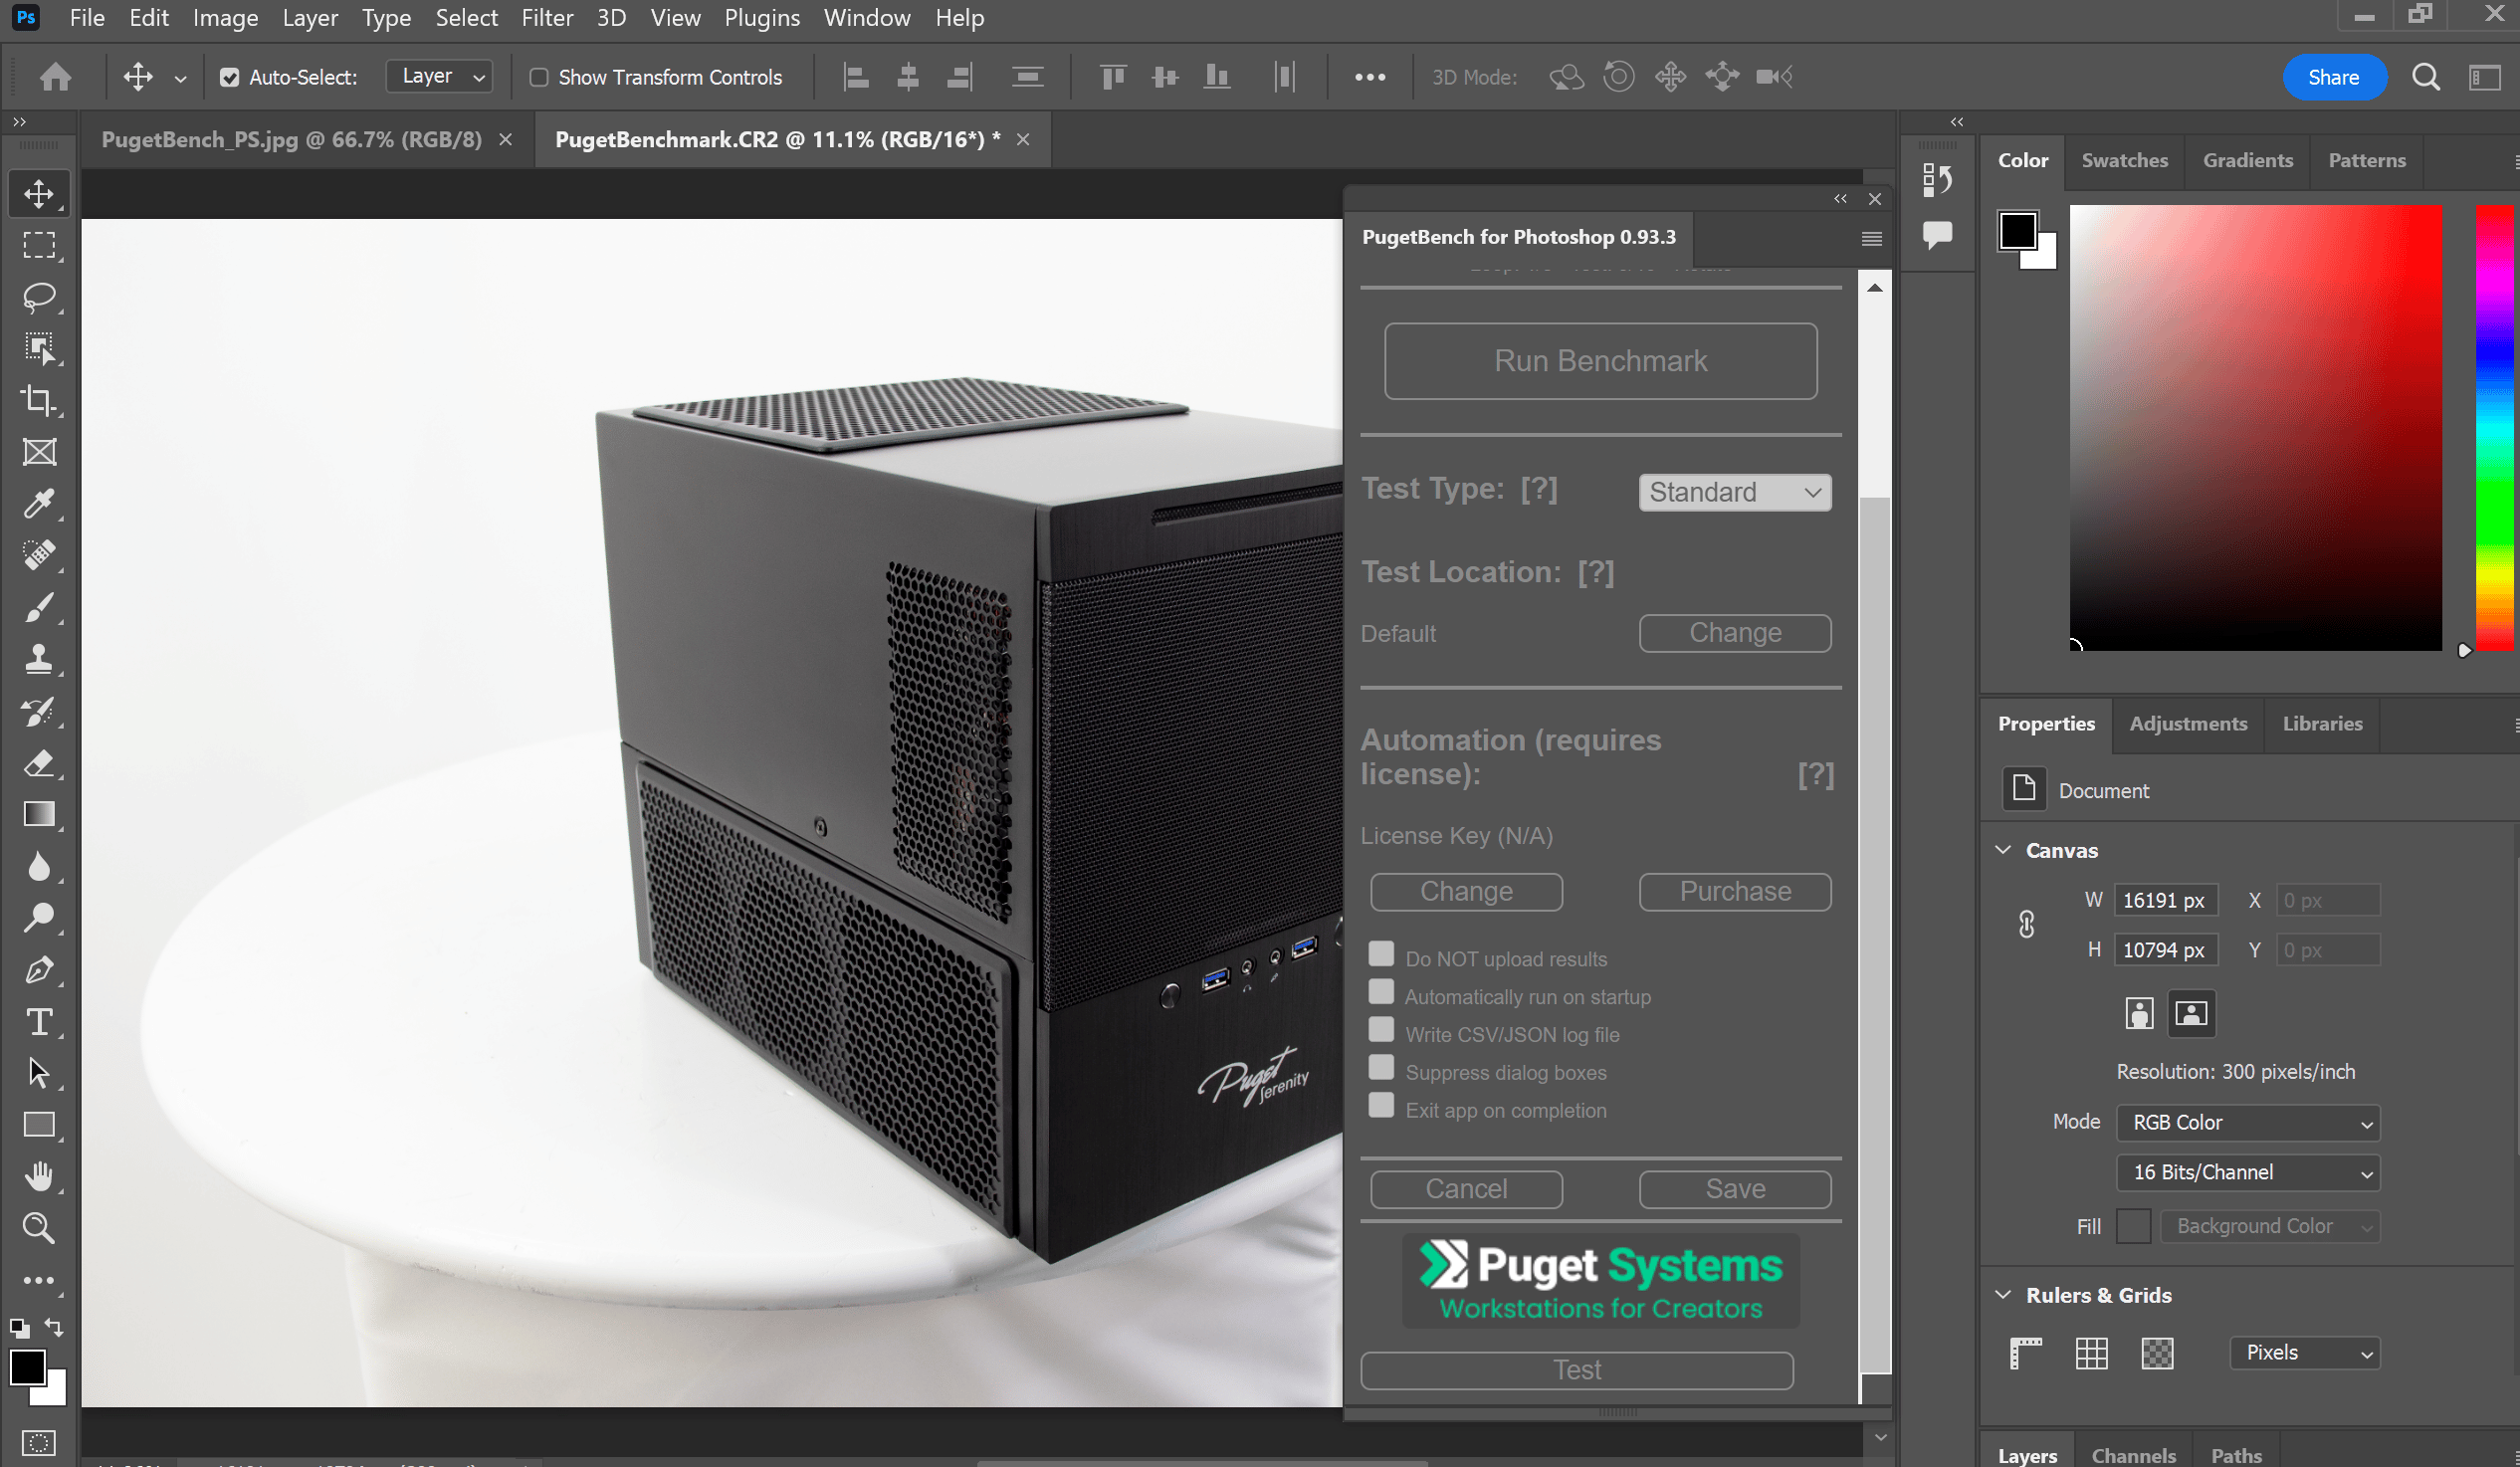Screen dimensions: 2520x1467
Task: Select the Eraser tool
Action: click(x=39, y=764)
